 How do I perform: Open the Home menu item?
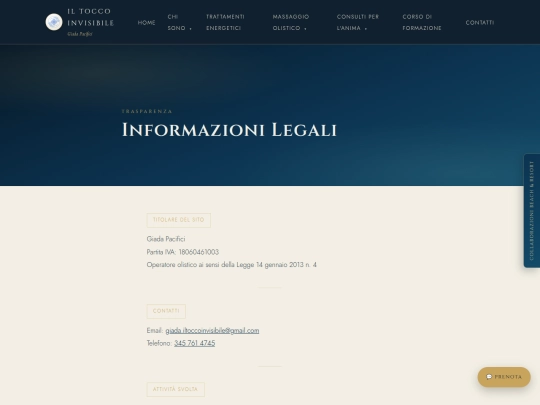(146, 22)
